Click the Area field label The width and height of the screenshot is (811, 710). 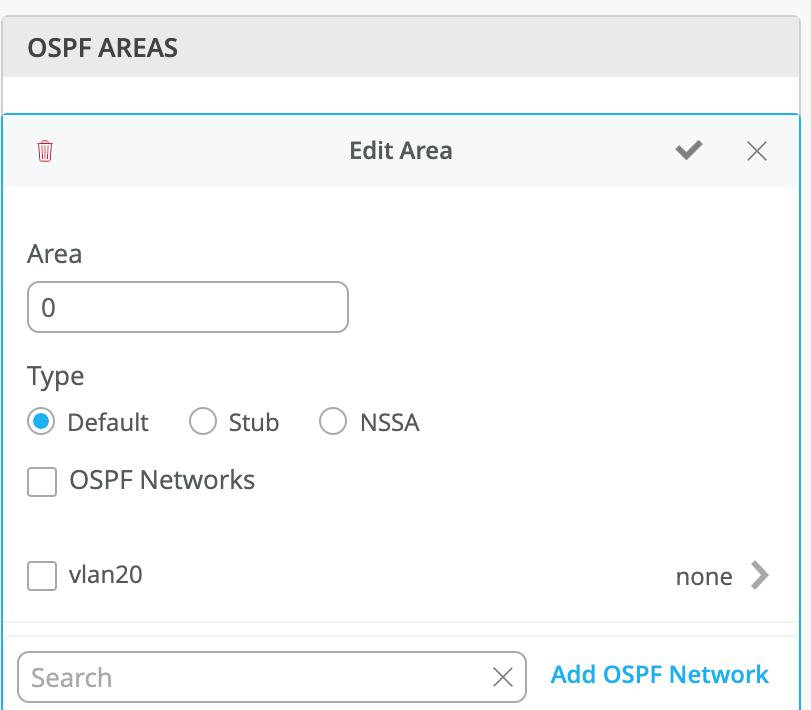55,254
